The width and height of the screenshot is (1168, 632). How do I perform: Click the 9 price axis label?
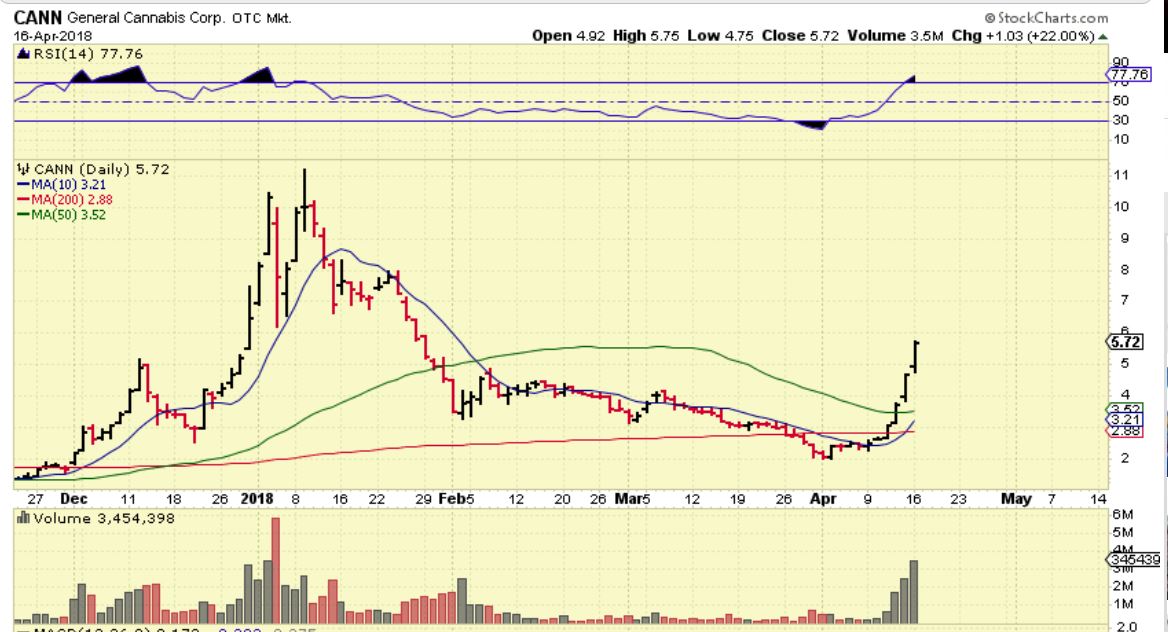(1125, 238)
